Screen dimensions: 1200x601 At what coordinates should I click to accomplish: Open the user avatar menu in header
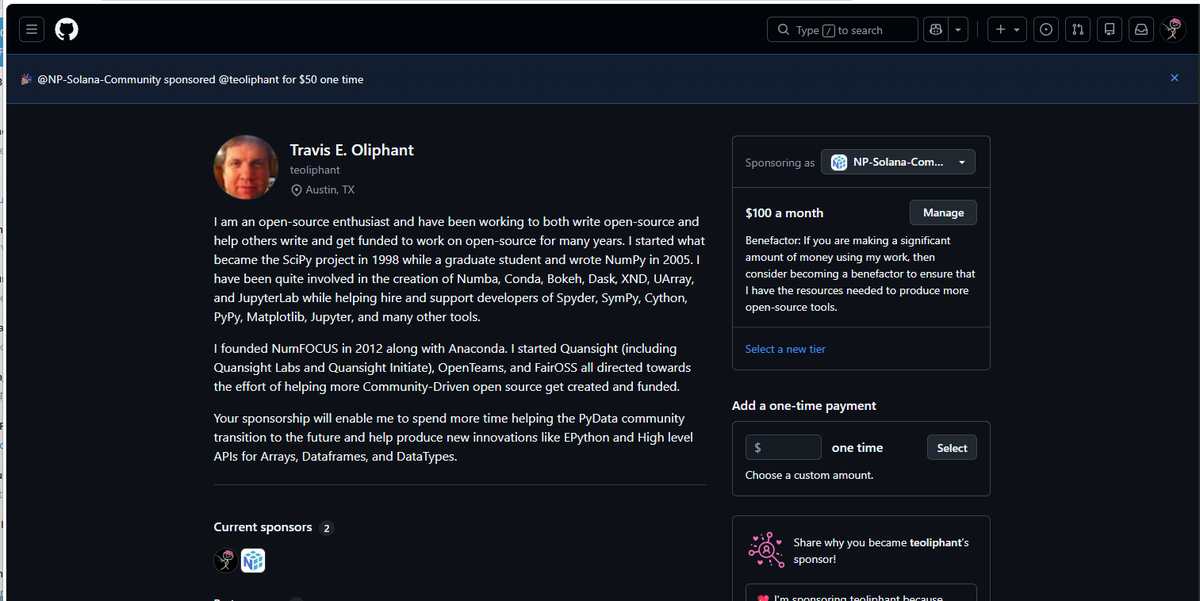click(1173, 30)
